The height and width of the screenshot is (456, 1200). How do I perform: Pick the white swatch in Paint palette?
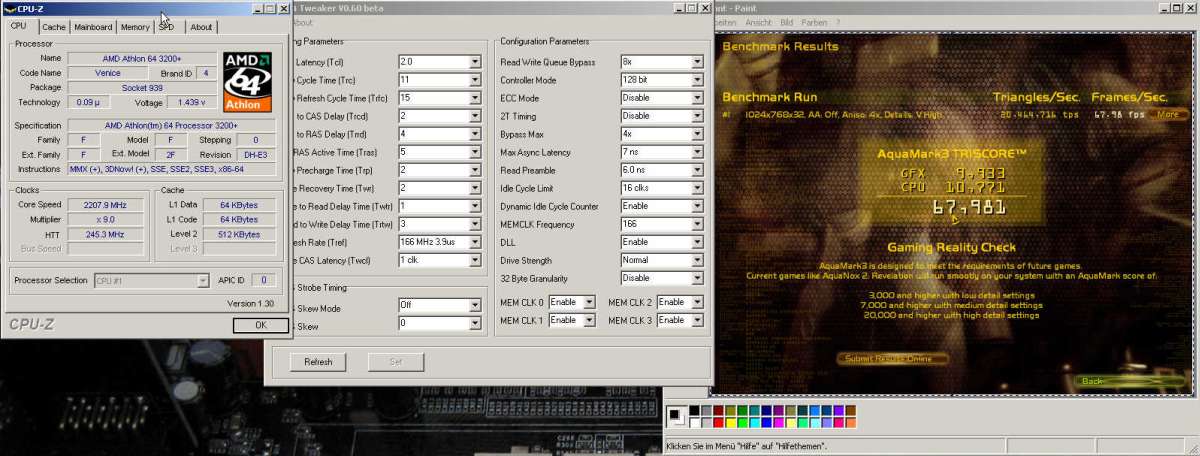tap(694, 423)
